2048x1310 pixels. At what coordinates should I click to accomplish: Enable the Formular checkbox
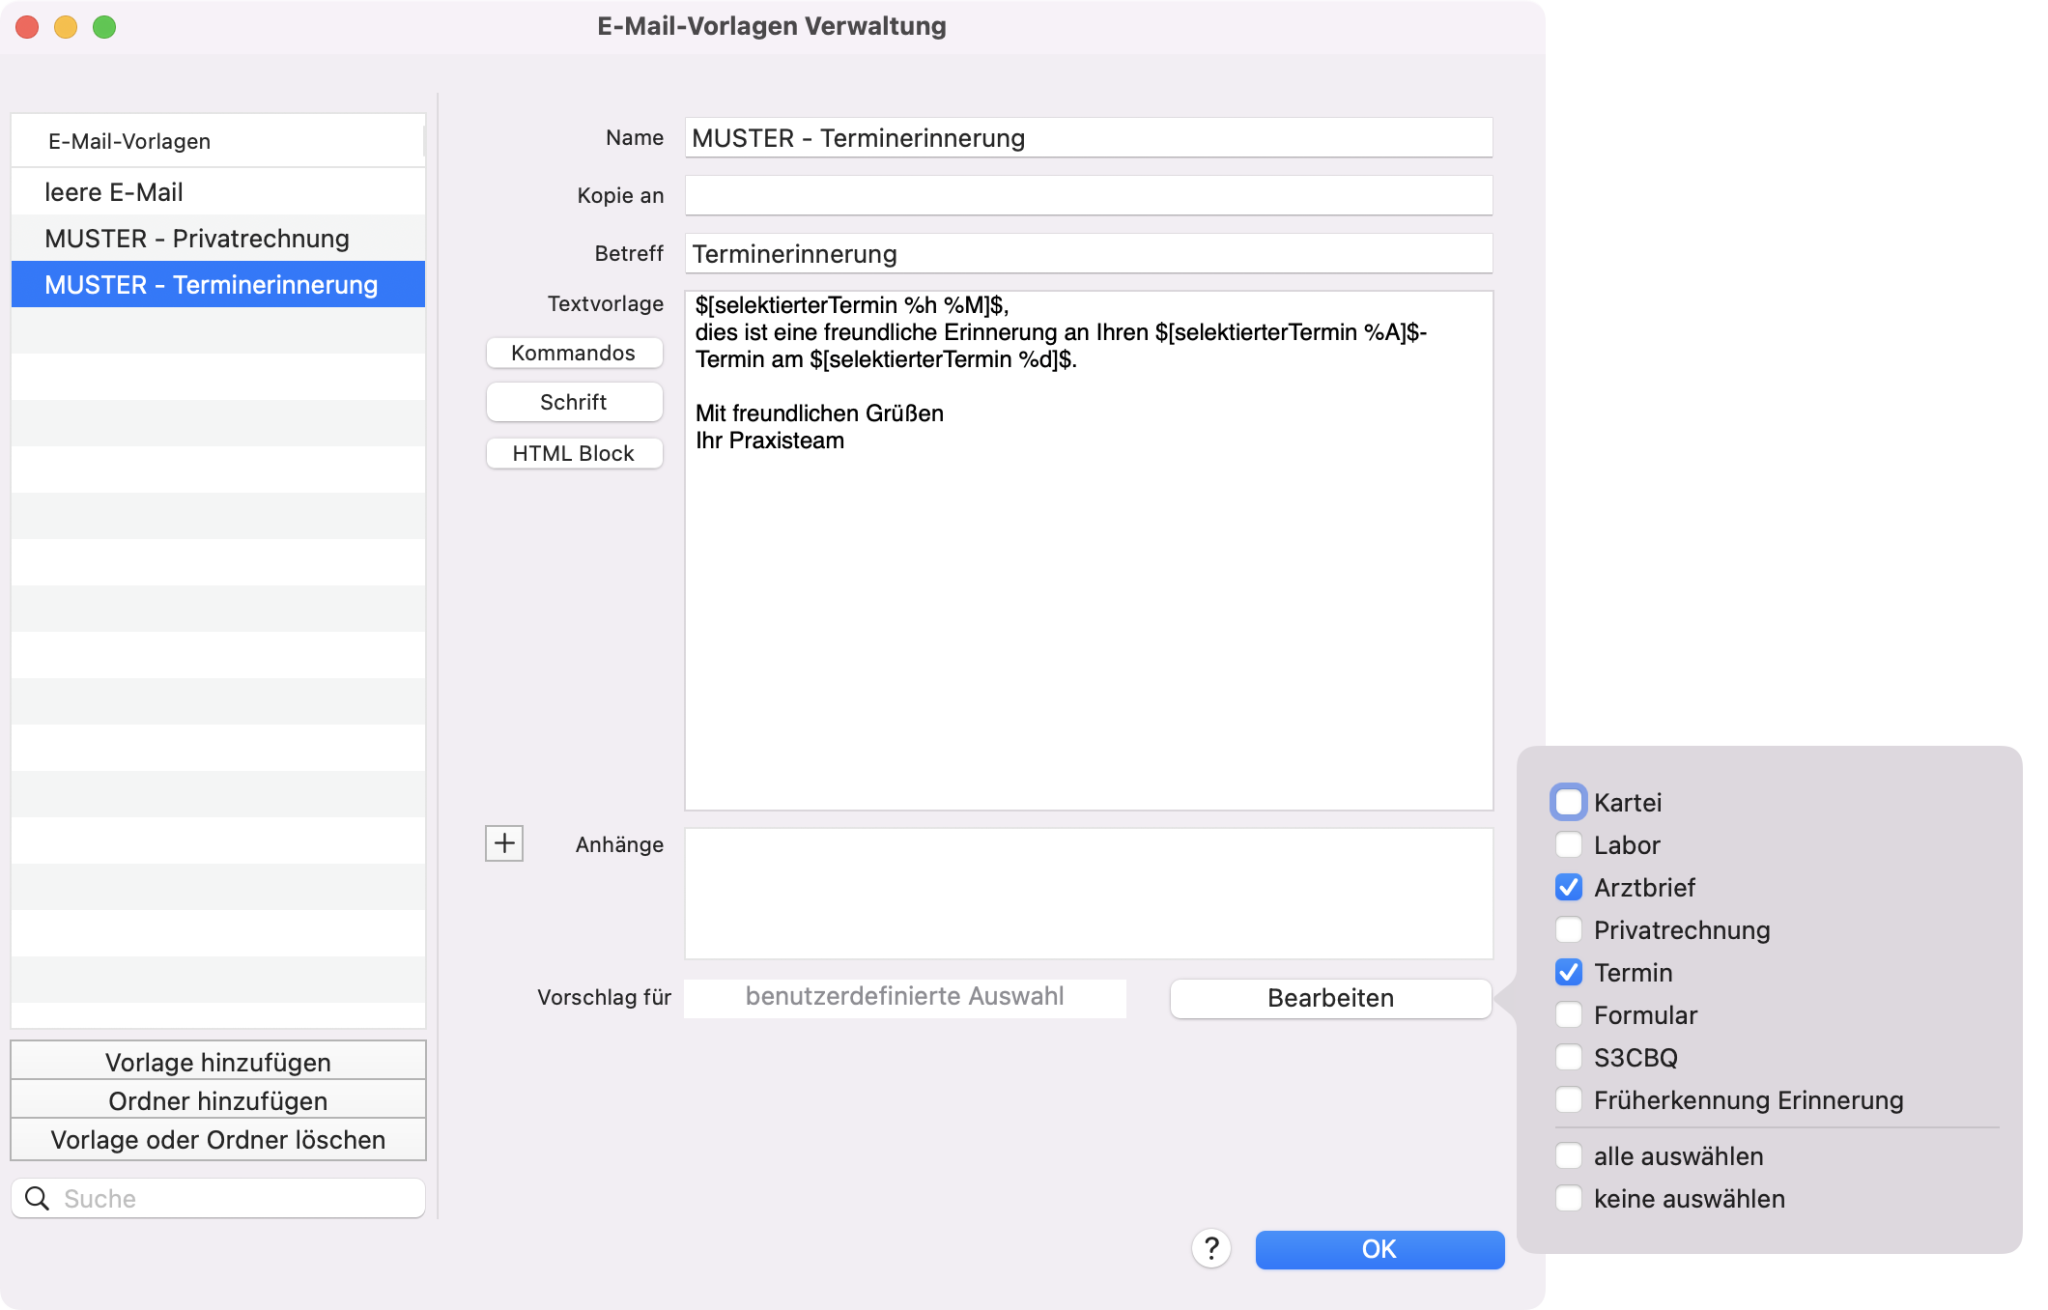[x=1568, y=1015]
